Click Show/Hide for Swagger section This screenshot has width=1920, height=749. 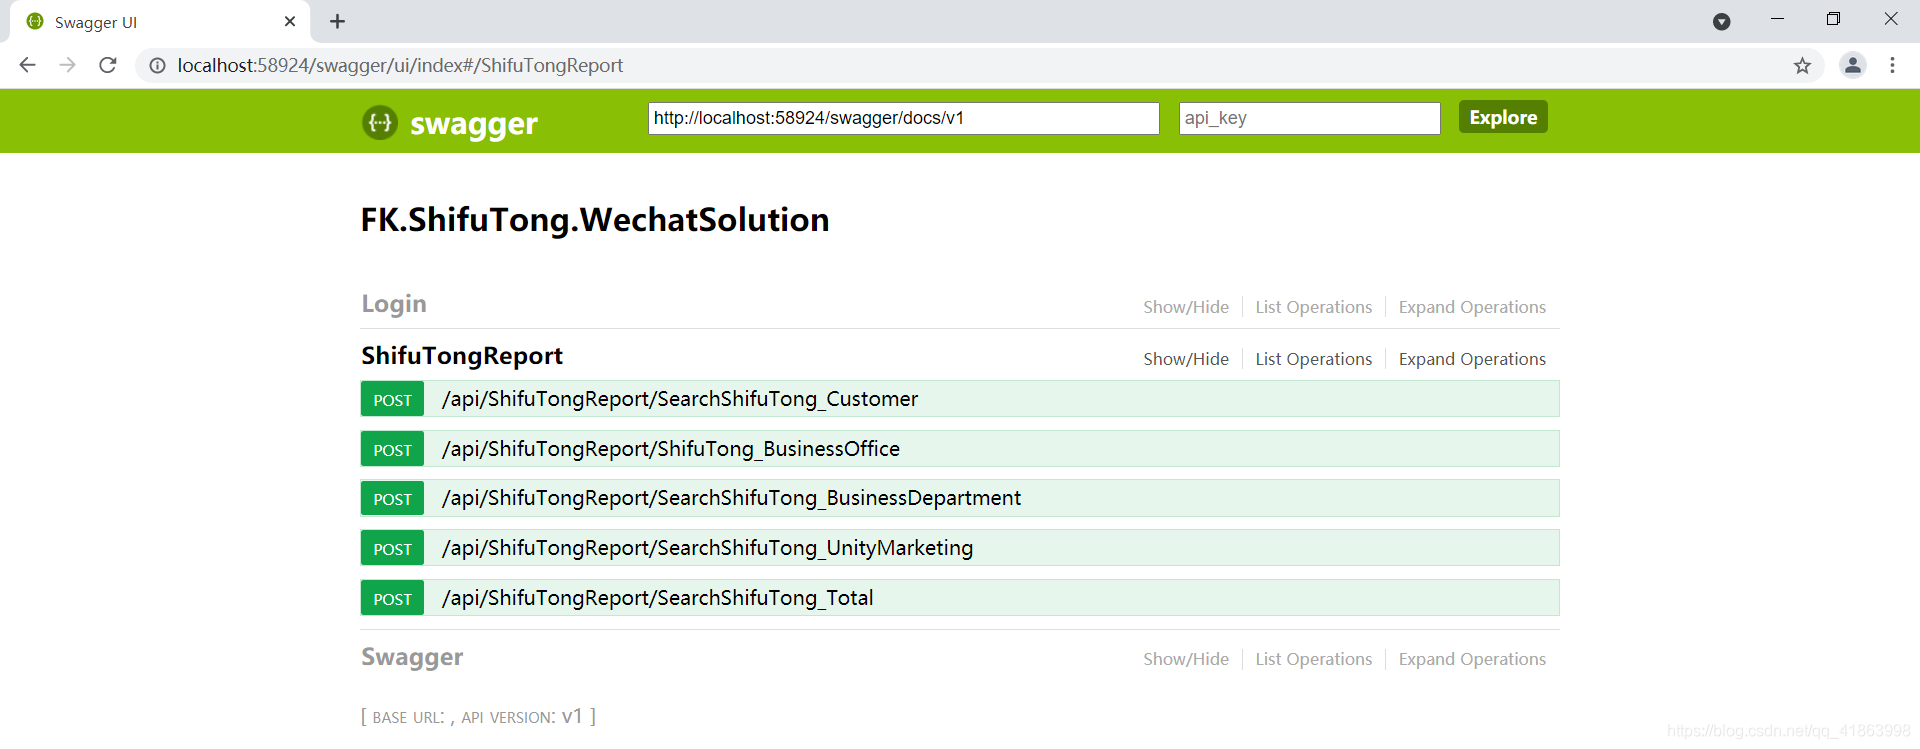pyautogui.click(x=1186, y=659)
